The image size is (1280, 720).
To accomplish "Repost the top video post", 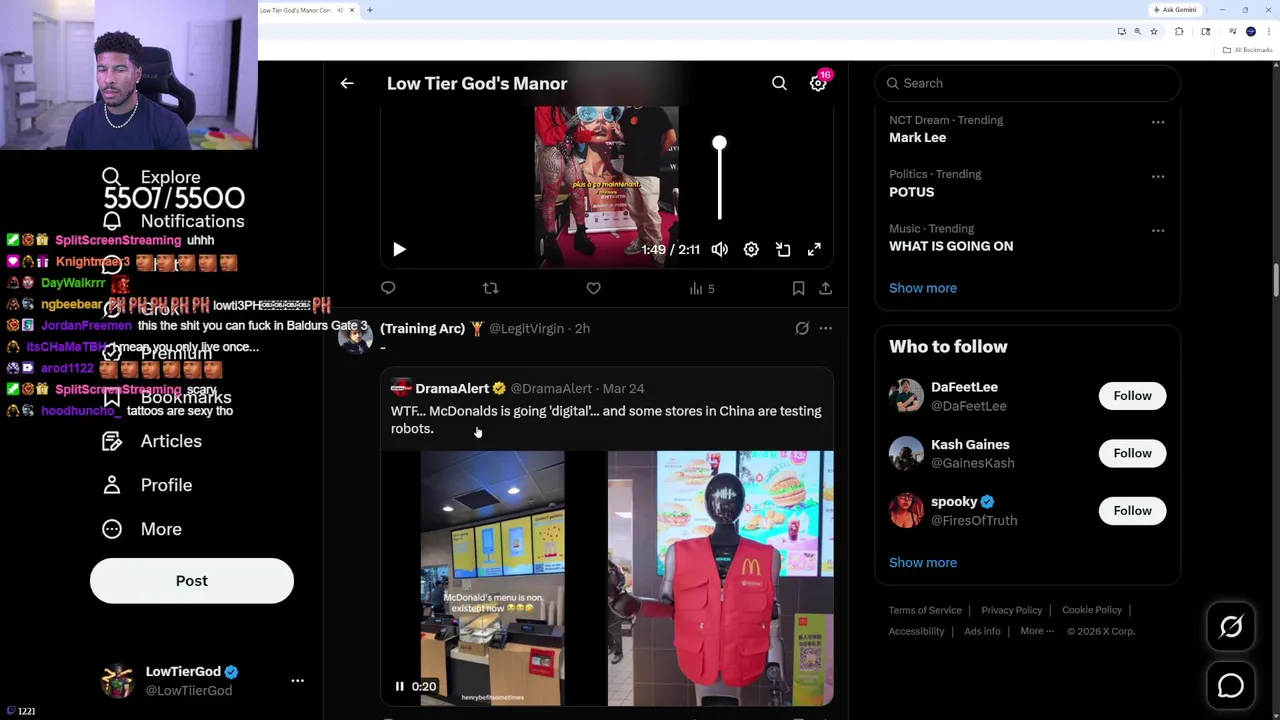I will 490,288.
